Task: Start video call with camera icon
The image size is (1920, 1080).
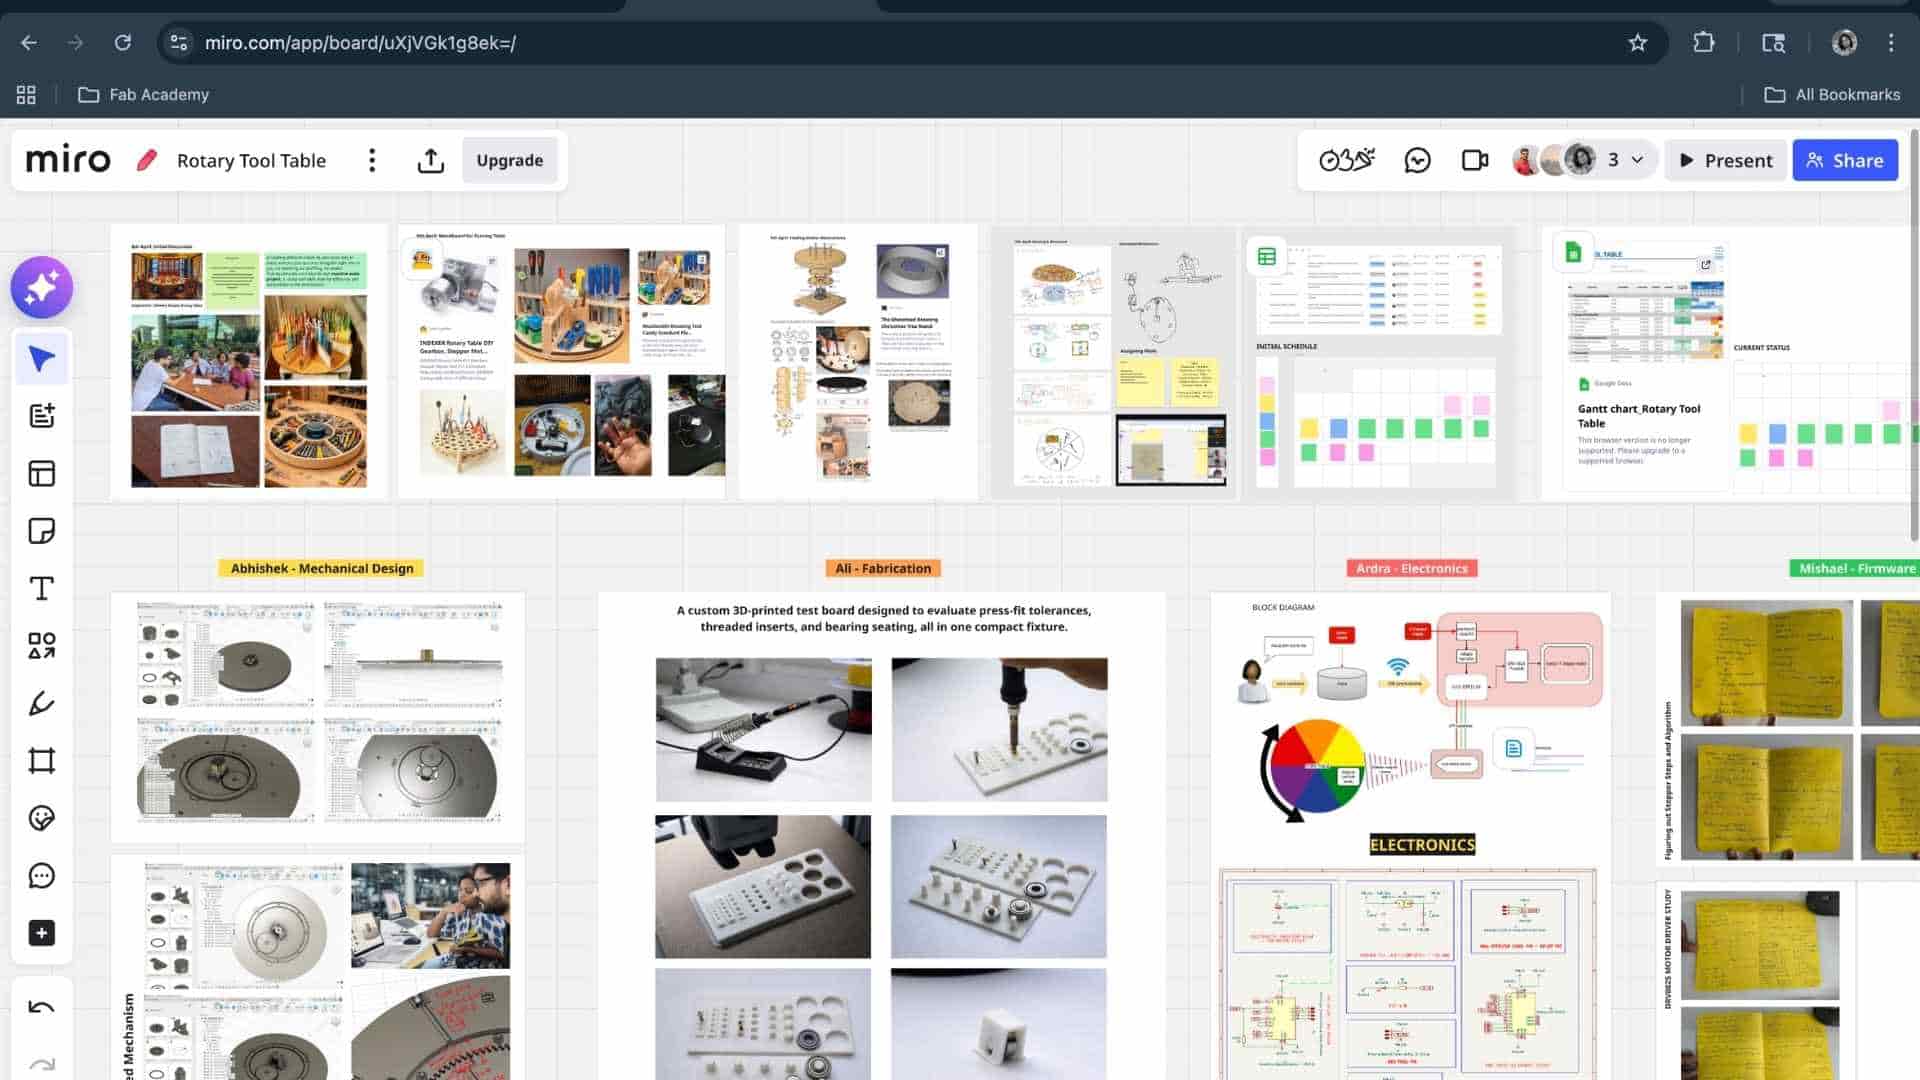Action: [x=1474, y=160]
